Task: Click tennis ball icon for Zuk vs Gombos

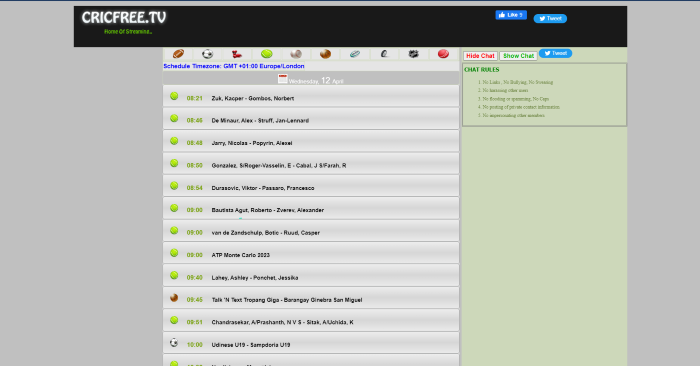Action: tap(174, 96)
